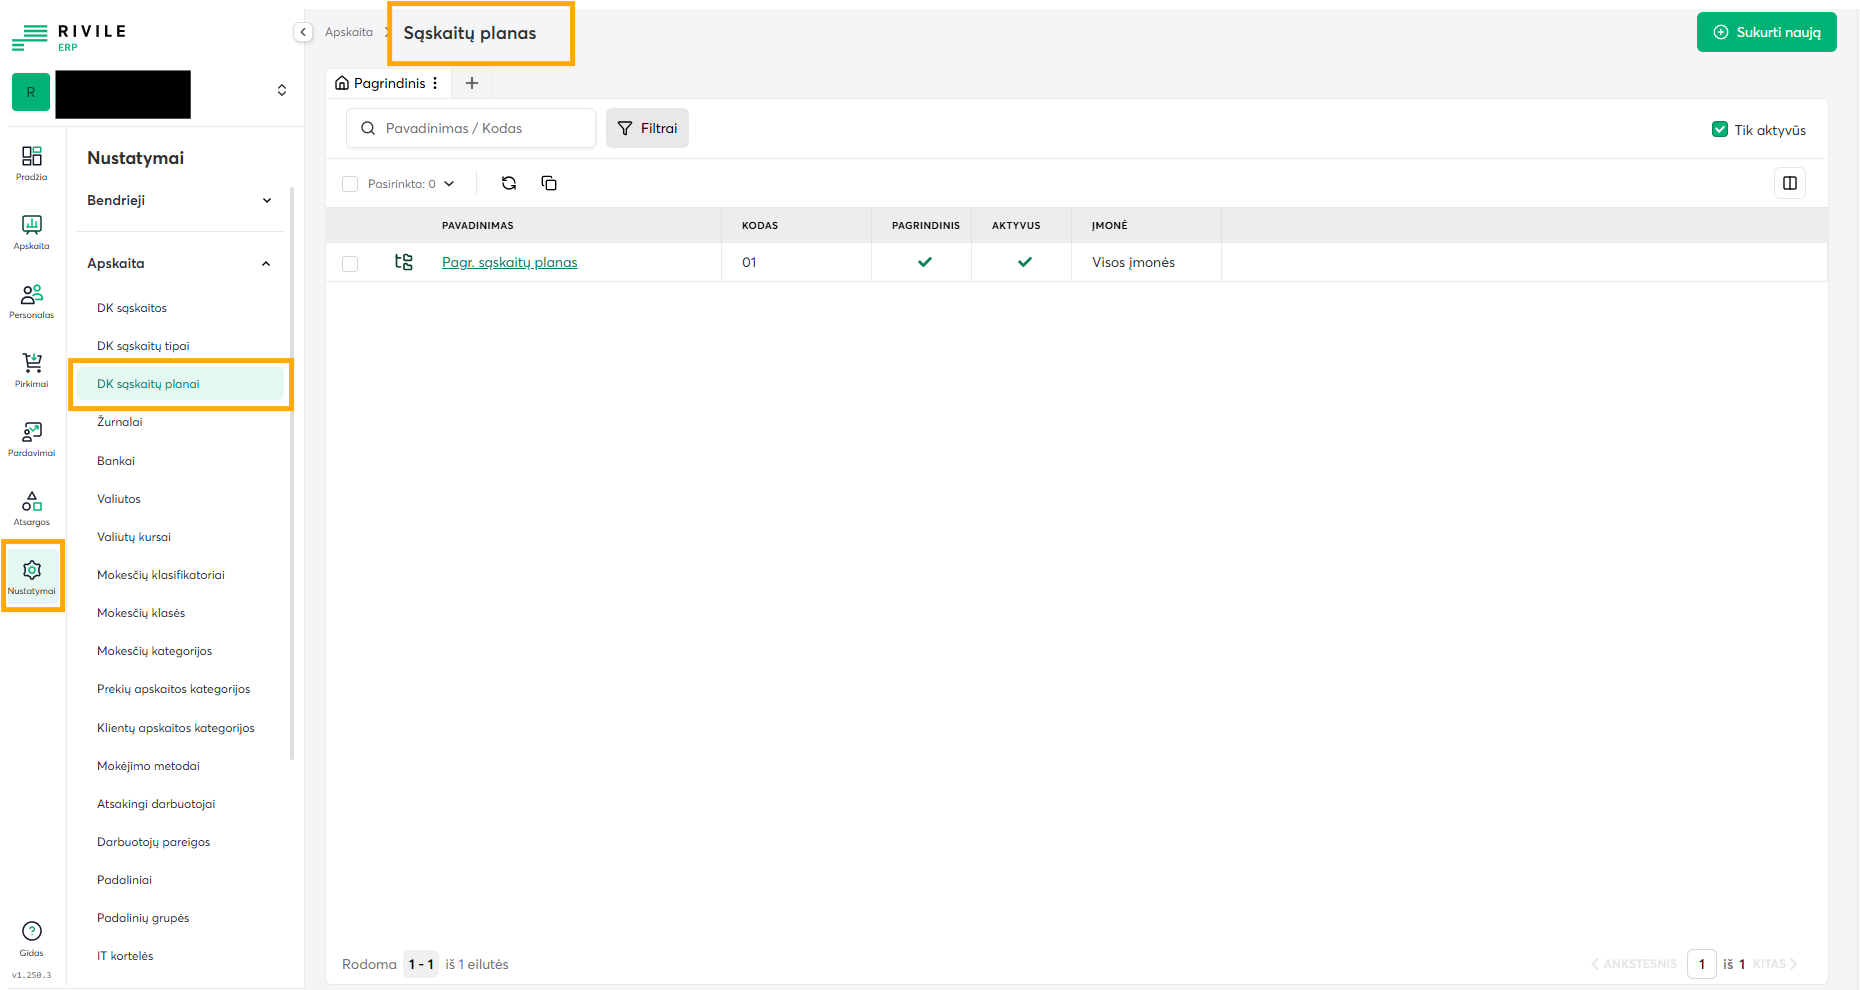Open the Apskaita module in sidebar
1860x990 pixels.
tap(32, 232)
